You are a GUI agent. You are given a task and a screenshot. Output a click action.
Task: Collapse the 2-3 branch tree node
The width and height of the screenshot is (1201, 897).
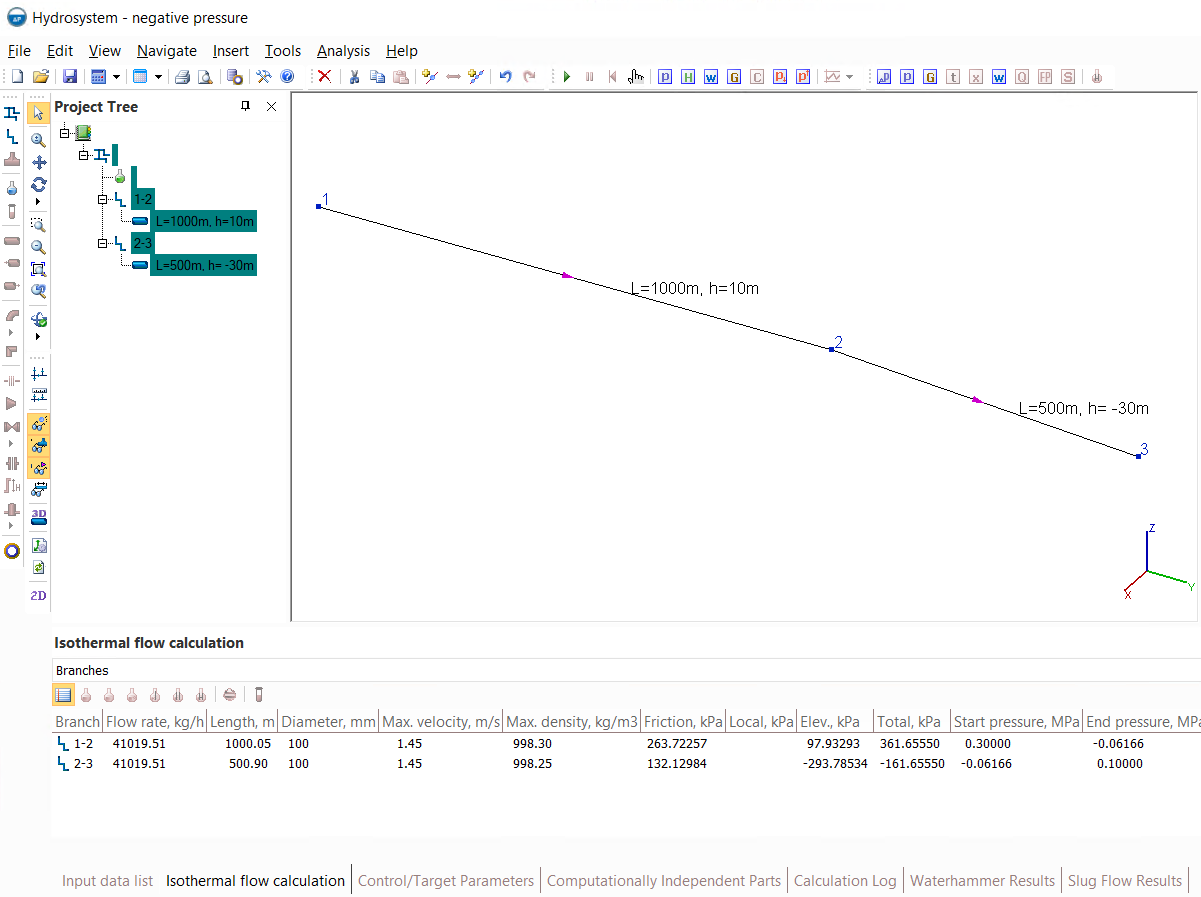click(102, 243)
